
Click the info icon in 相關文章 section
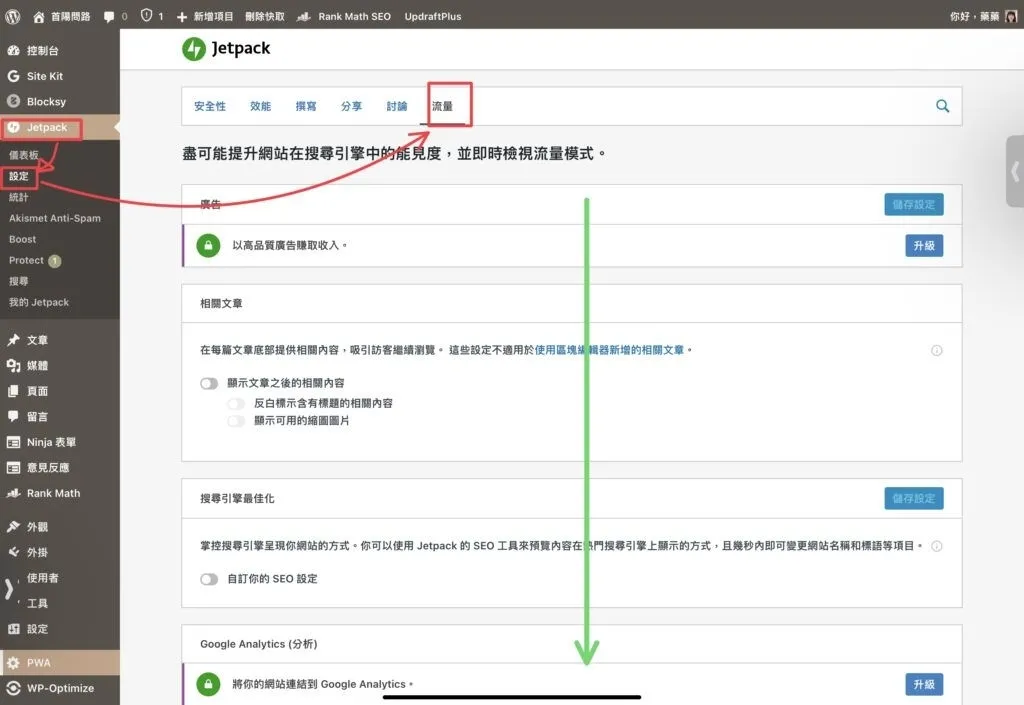[937, 351]
